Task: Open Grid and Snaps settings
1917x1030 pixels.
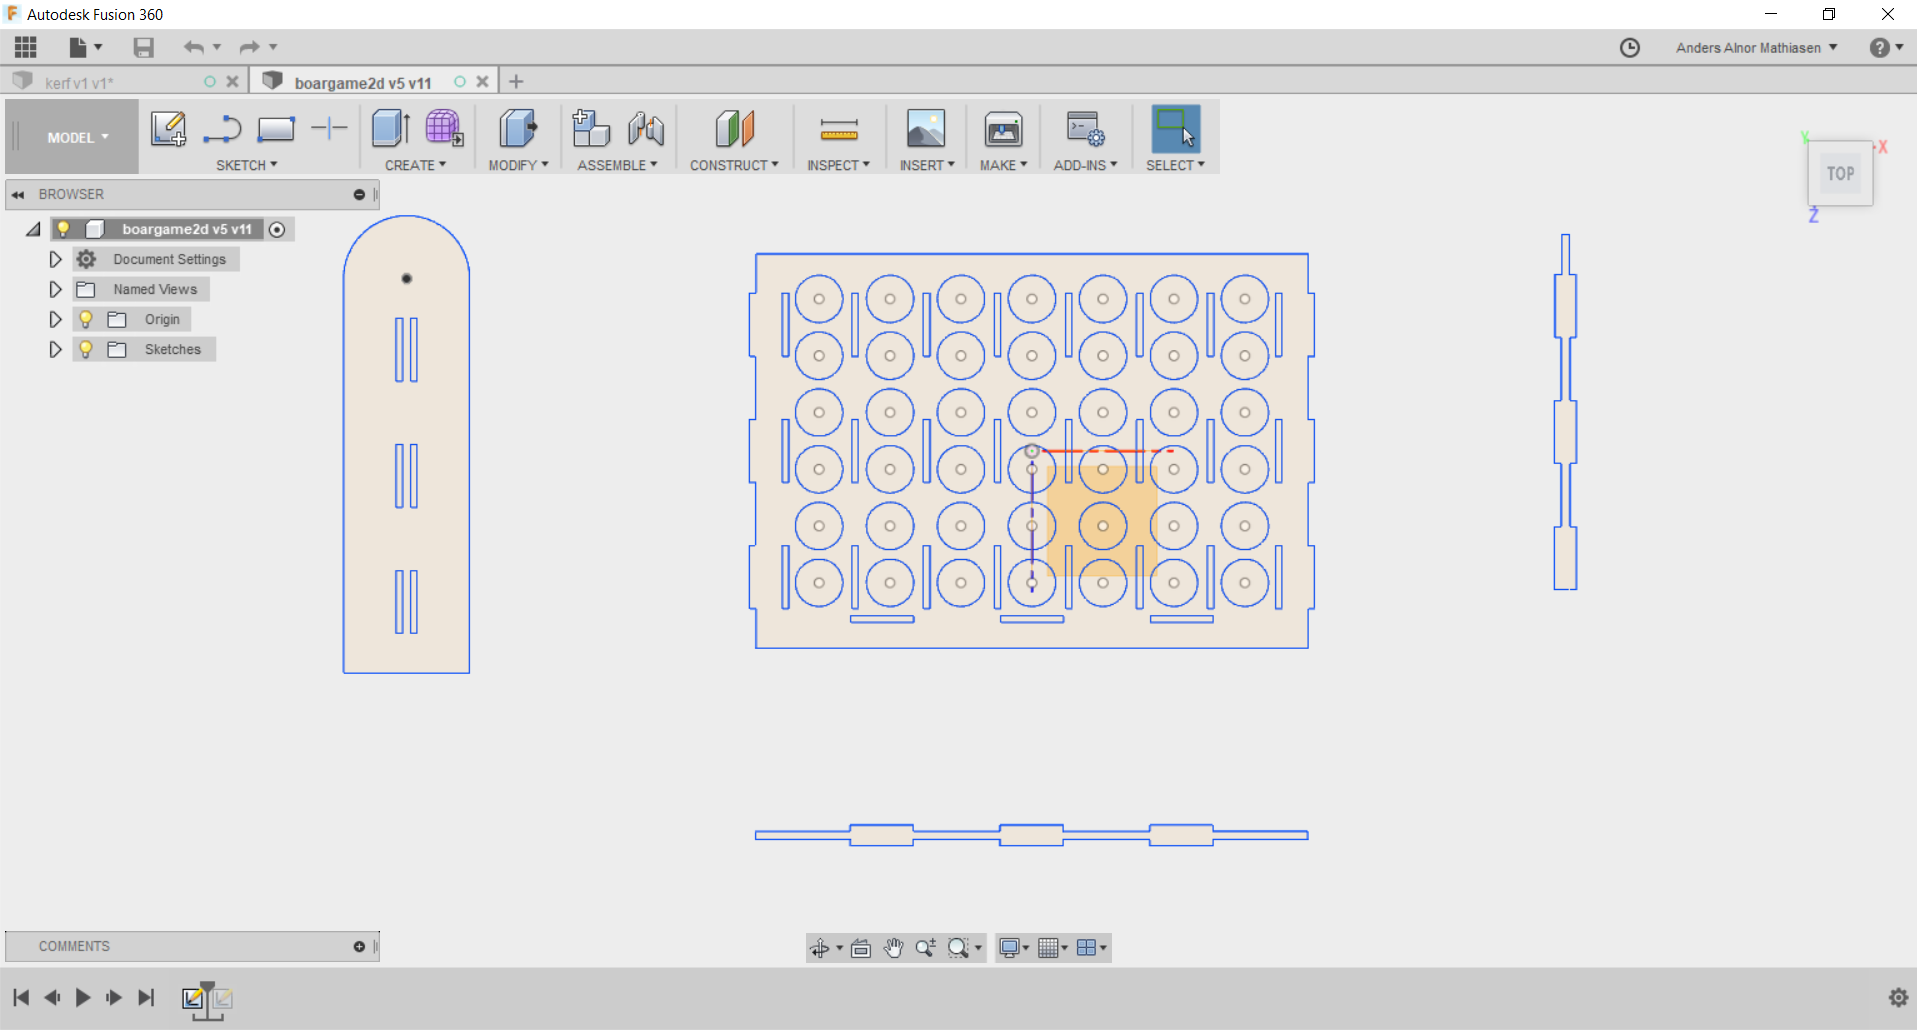Action: pos(1048,948)
